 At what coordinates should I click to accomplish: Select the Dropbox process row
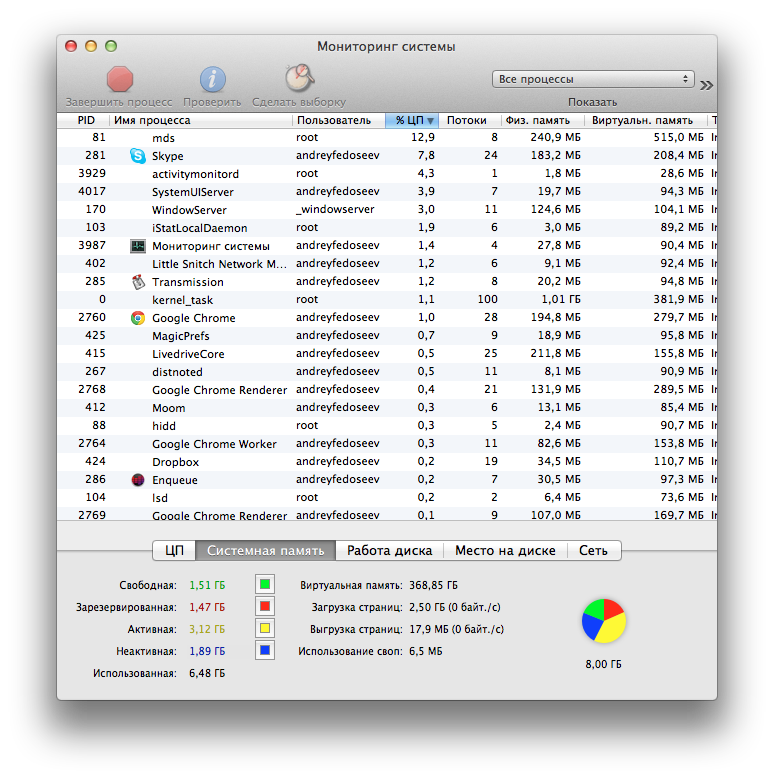pyautogui.click(x=387, y=462)
